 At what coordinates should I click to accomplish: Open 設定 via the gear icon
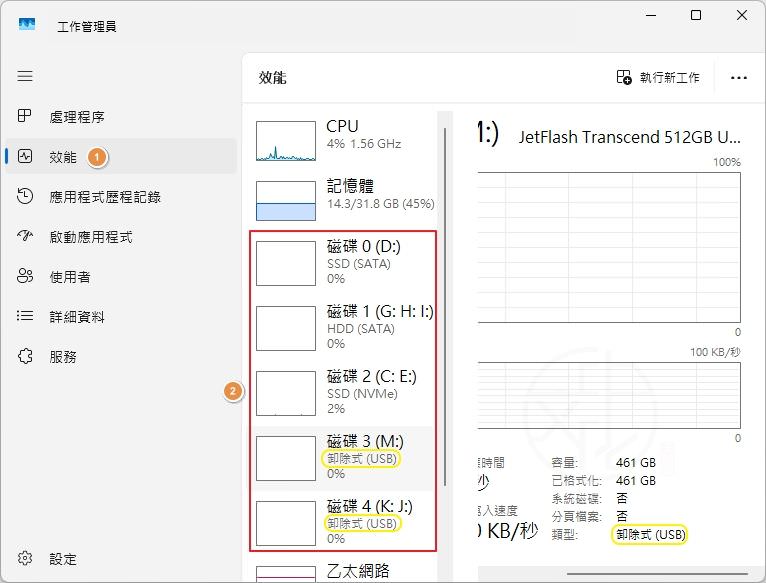[26, 559]
